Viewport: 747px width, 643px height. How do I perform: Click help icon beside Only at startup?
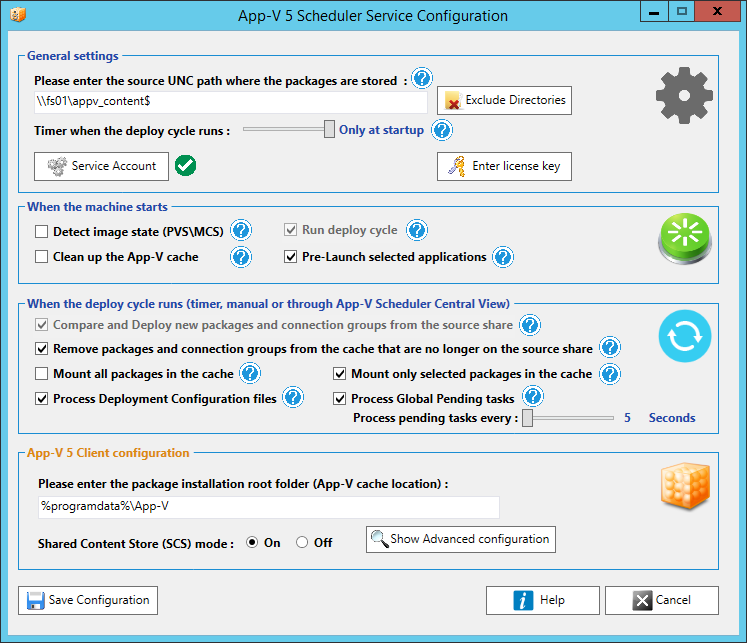tap(442, 130)
